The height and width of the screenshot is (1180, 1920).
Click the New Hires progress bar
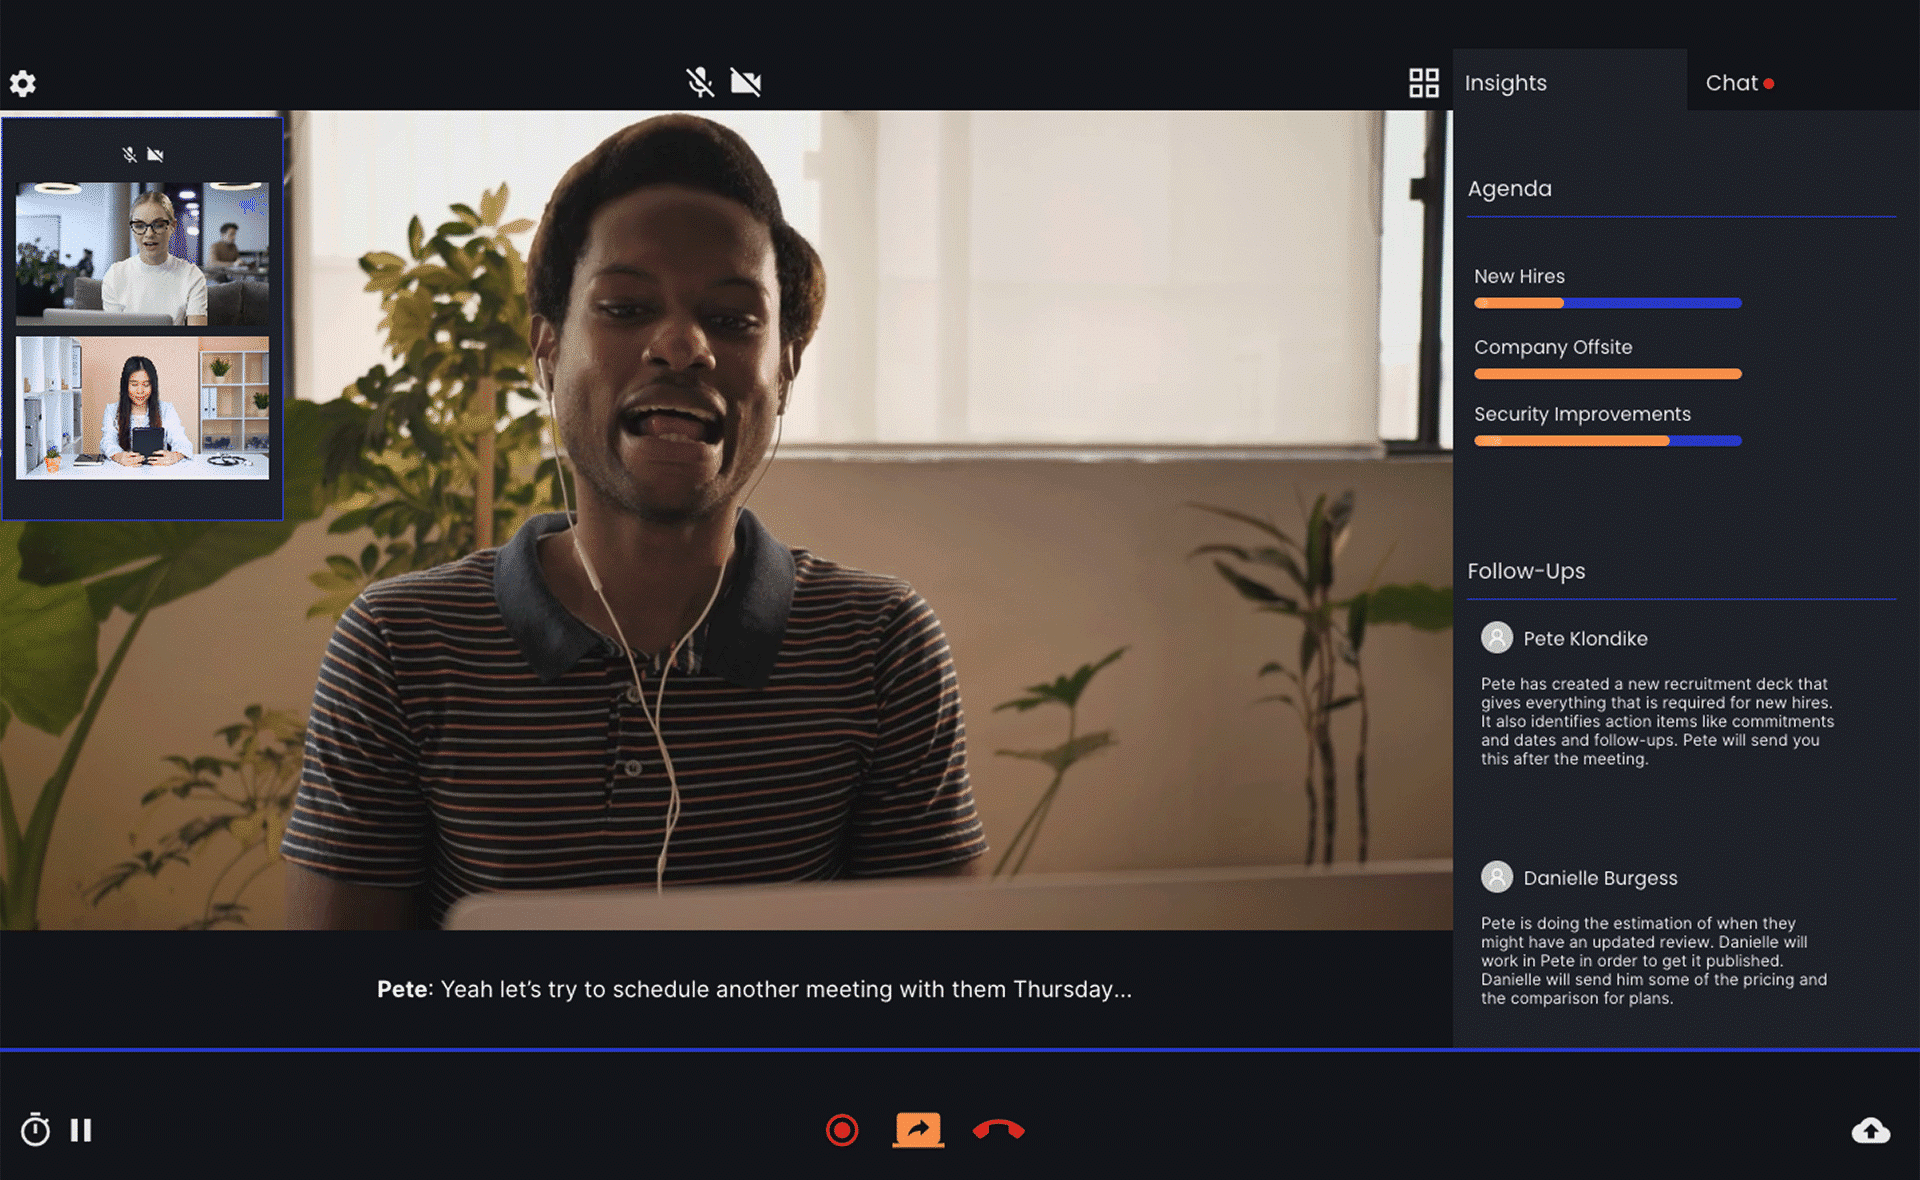[x=1607, y=303]
